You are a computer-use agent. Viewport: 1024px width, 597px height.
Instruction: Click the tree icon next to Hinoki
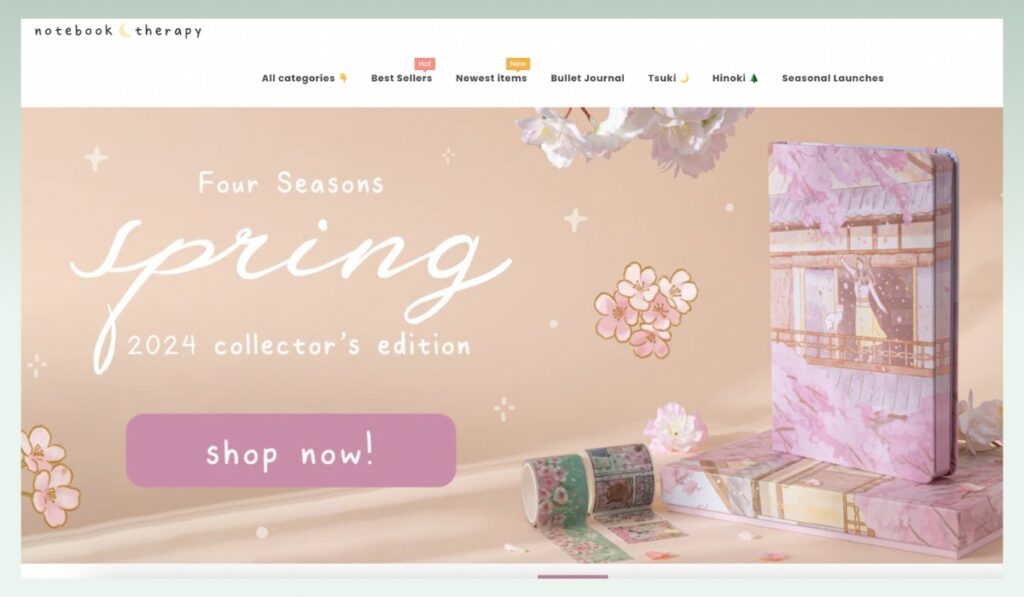click(754, 78)
